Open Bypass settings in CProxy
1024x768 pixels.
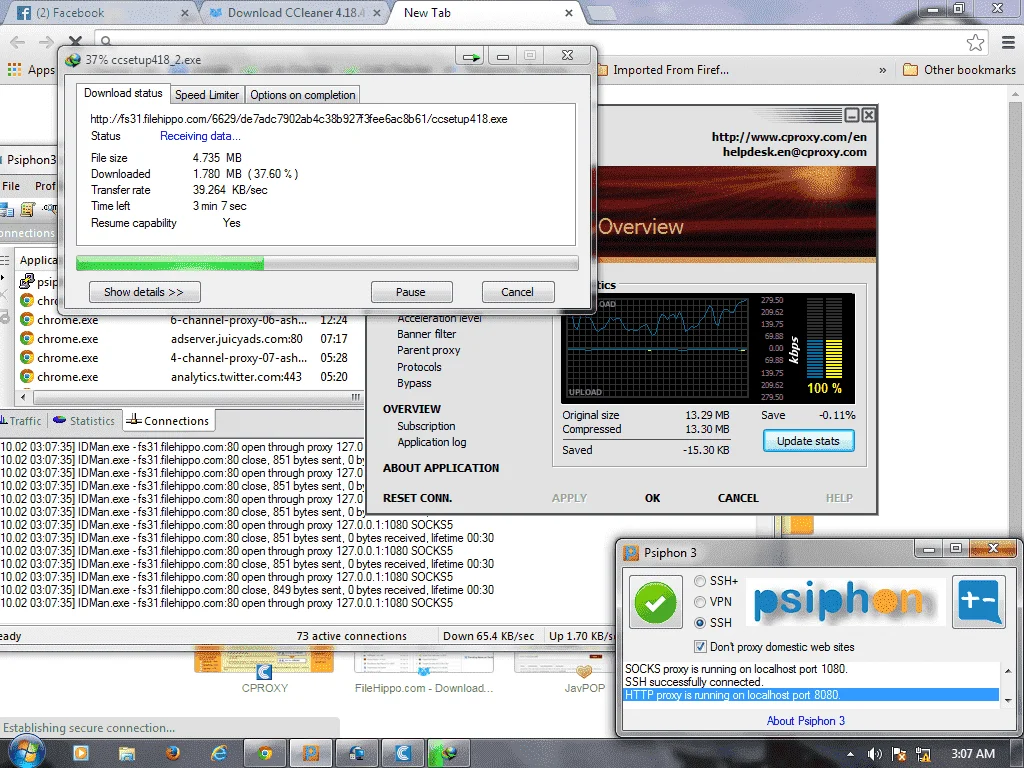click(x=414, y=383)
